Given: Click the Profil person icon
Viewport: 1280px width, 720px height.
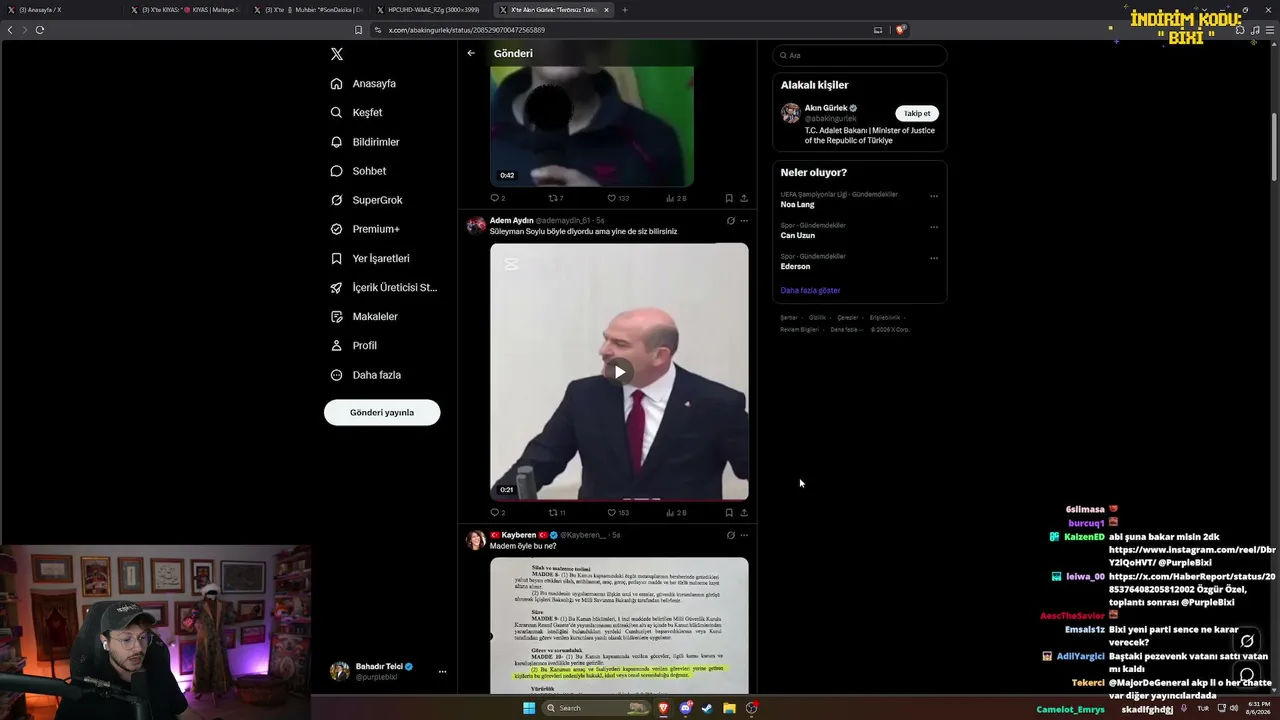Looking at the screenshot, I should tap(337, 345).
